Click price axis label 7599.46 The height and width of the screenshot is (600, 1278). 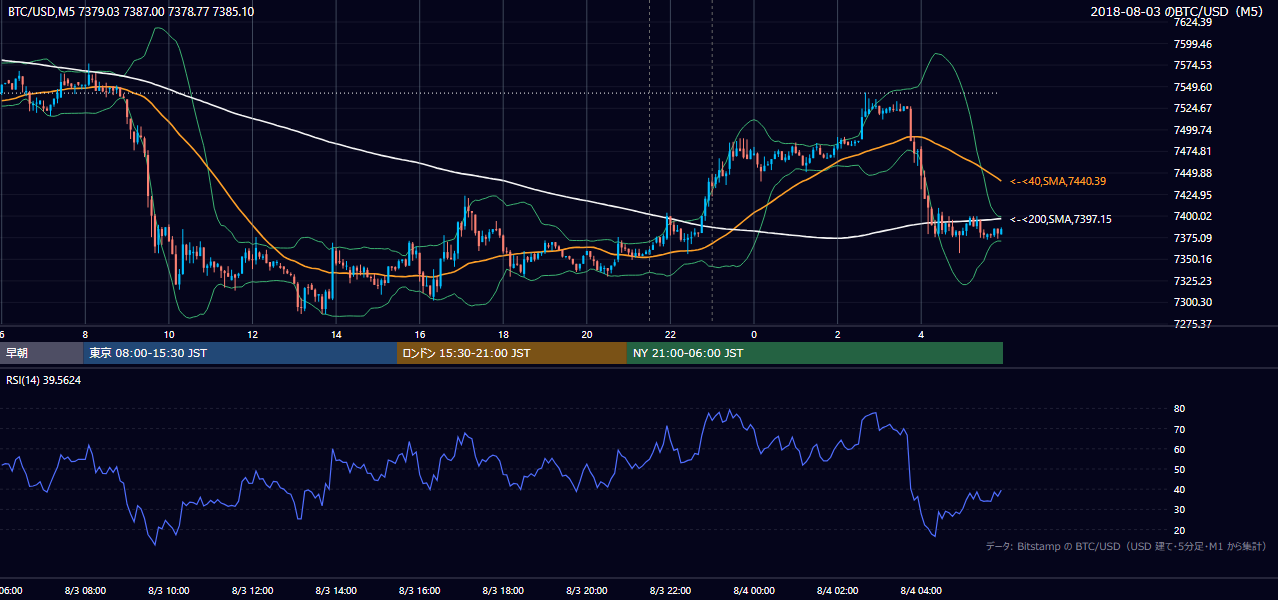pyautogui.click(x=1193, y=44)
